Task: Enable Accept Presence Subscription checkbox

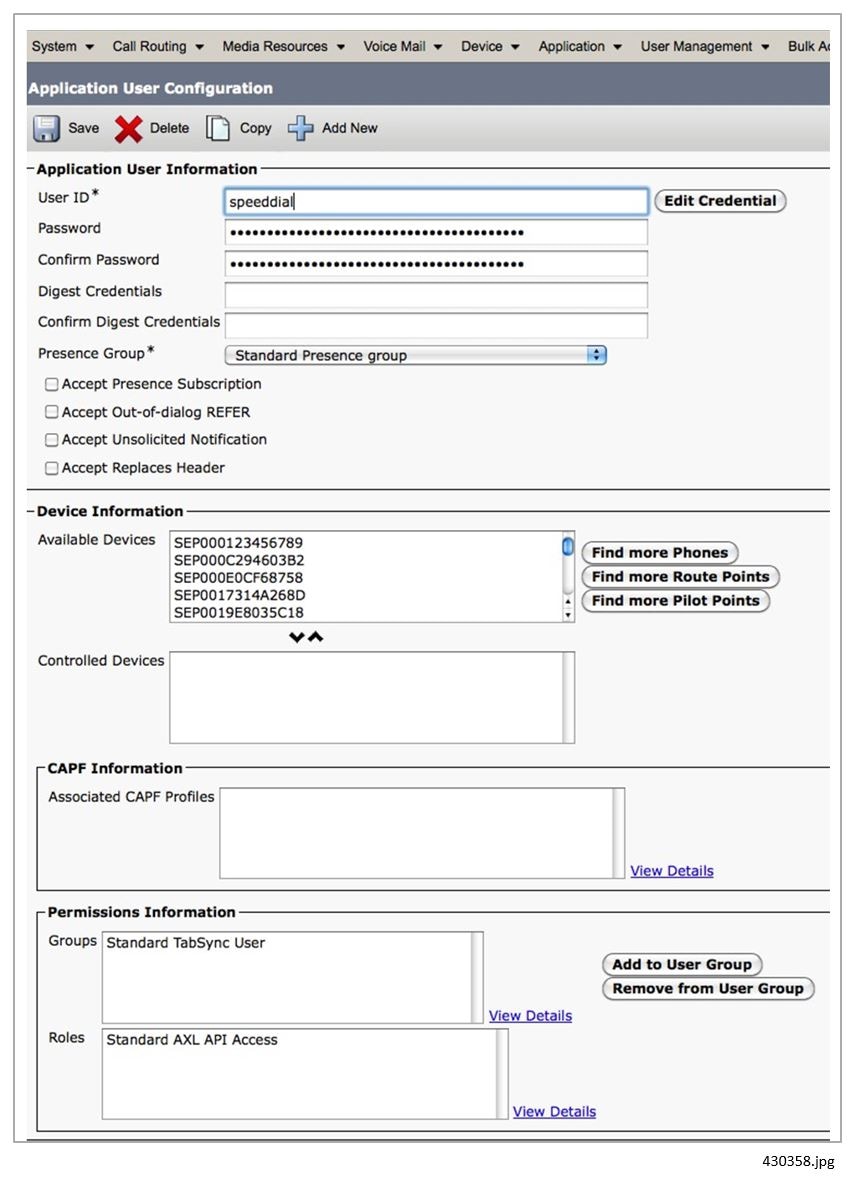Action: tap(52, 385)
